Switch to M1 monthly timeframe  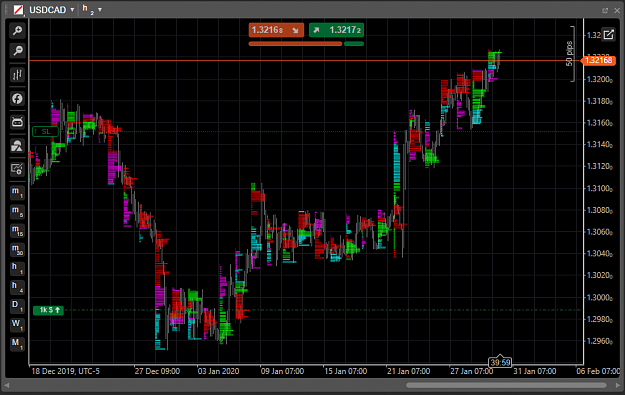click(17, 344)
